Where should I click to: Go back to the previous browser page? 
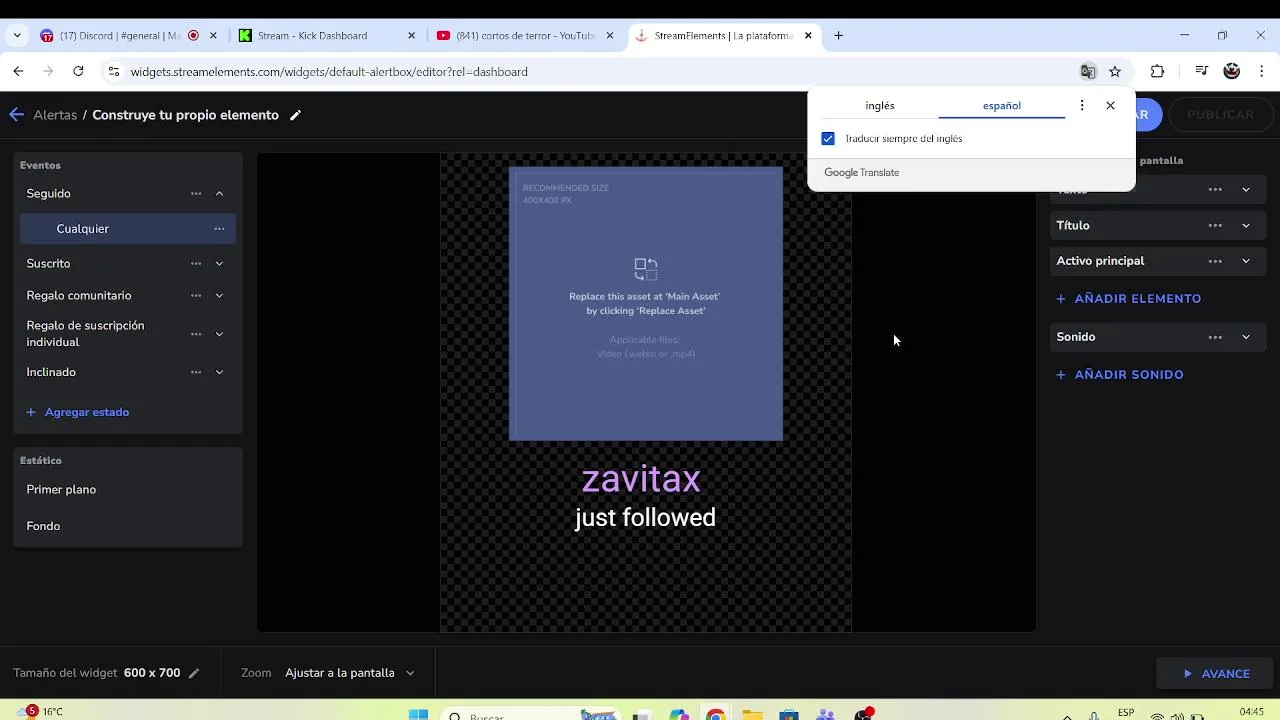pos(18,72)
